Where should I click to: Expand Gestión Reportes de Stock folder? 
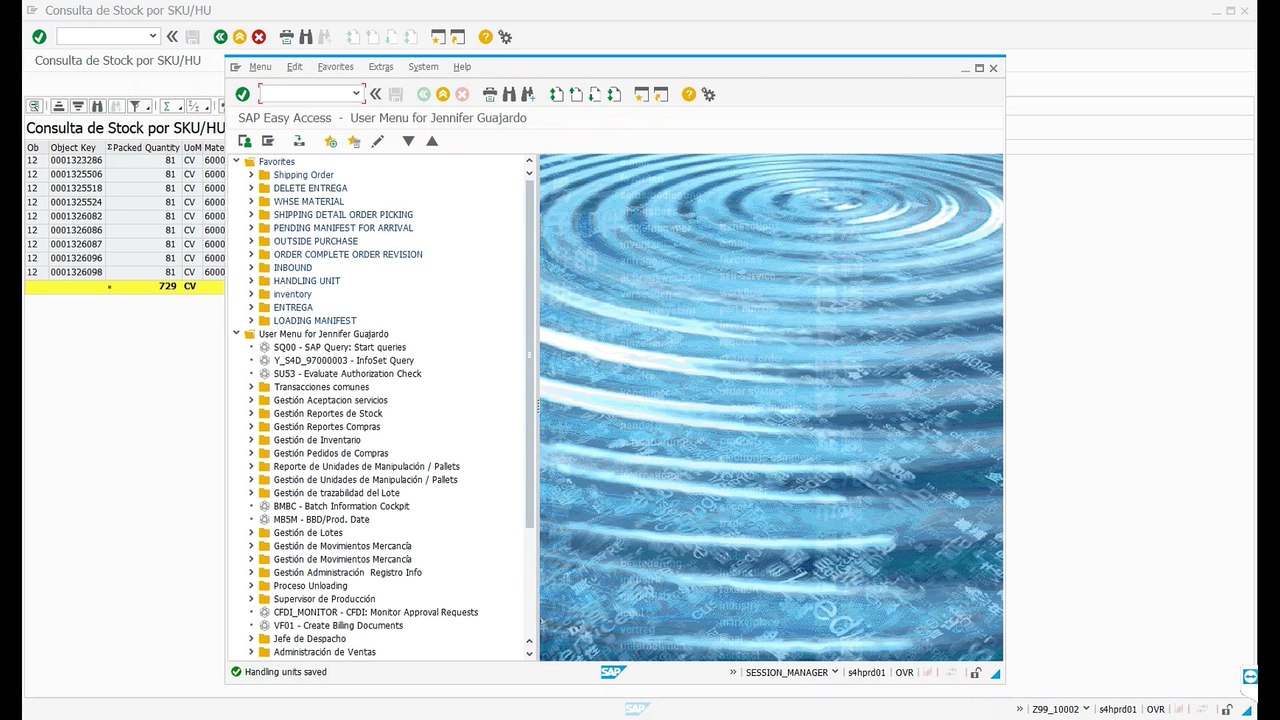[x=251, y=413]
